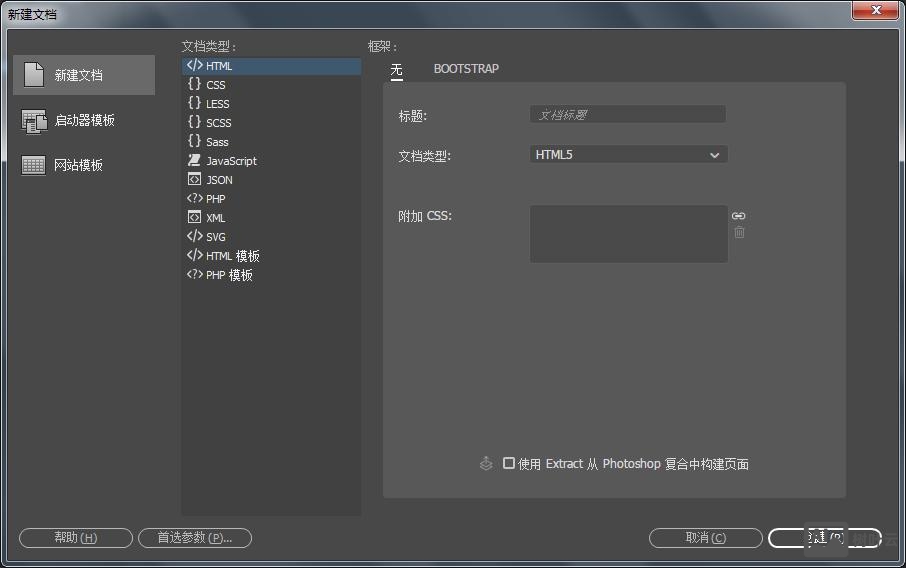Viewport: 906px width, 568px height.
Task: Select PHP in document type list
Action: point(272,199)
